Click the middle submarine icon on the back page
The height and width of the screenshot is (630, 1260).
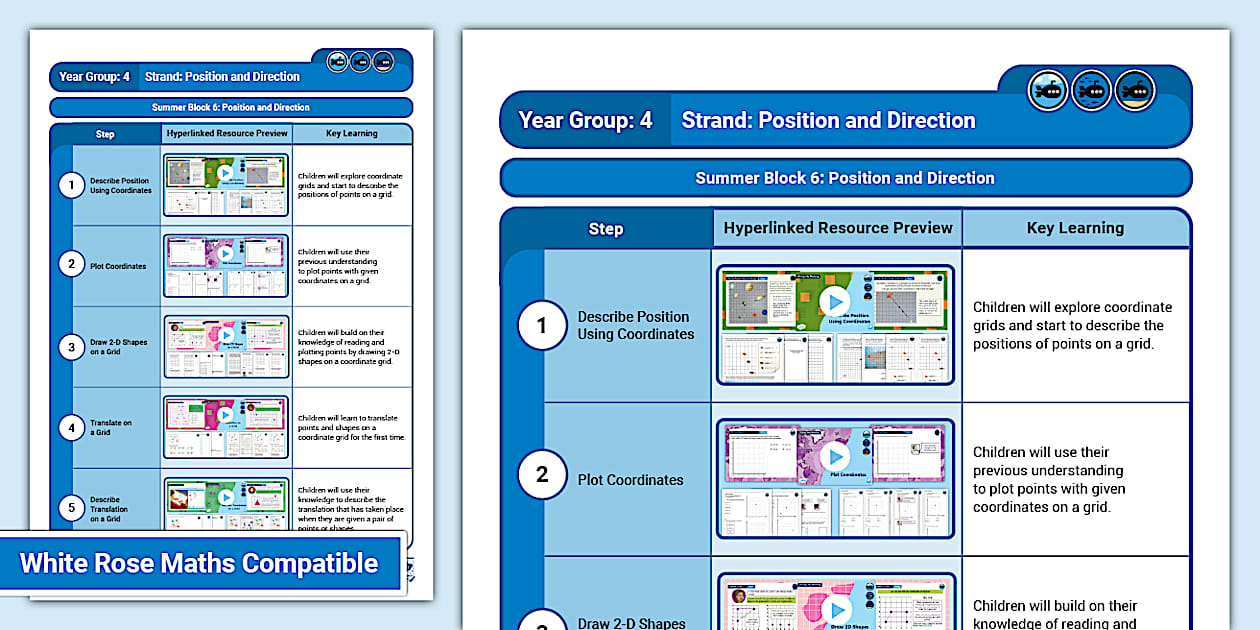[358, 61]
